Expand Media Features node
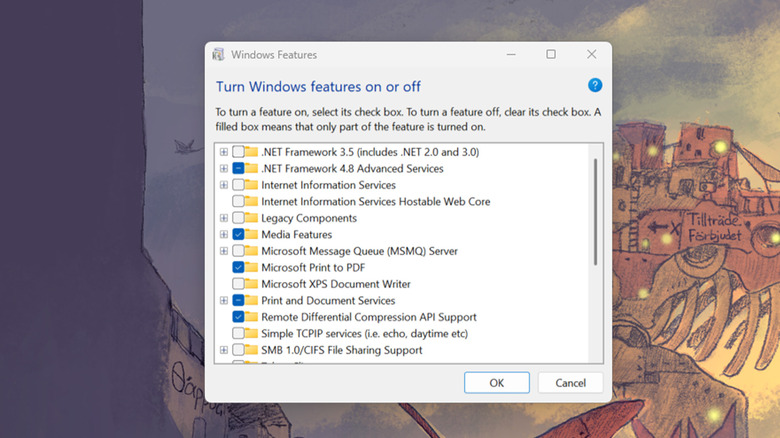This screenshot has height=438, width=780. [x=224, y=234]
